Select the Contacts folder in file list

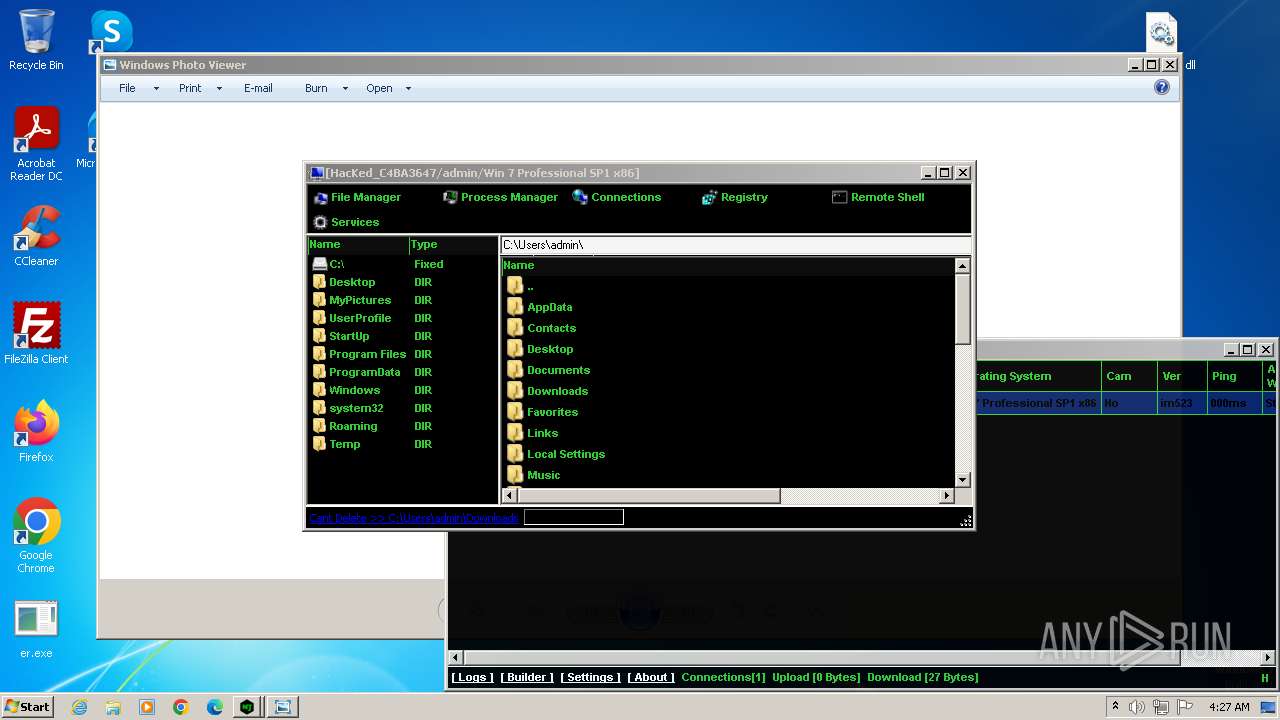(x=541, y=328)
